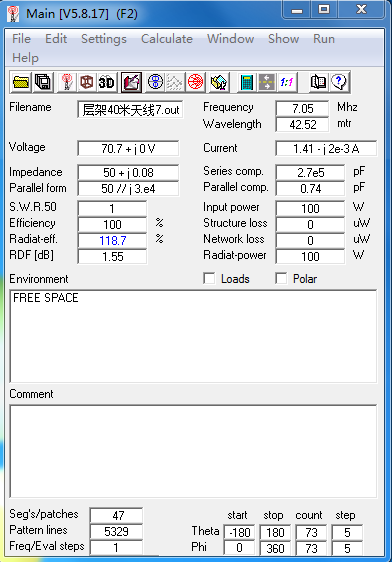Open the Calculate menu
The height and width of the screenshot is (562, 392).
(167, 39)
